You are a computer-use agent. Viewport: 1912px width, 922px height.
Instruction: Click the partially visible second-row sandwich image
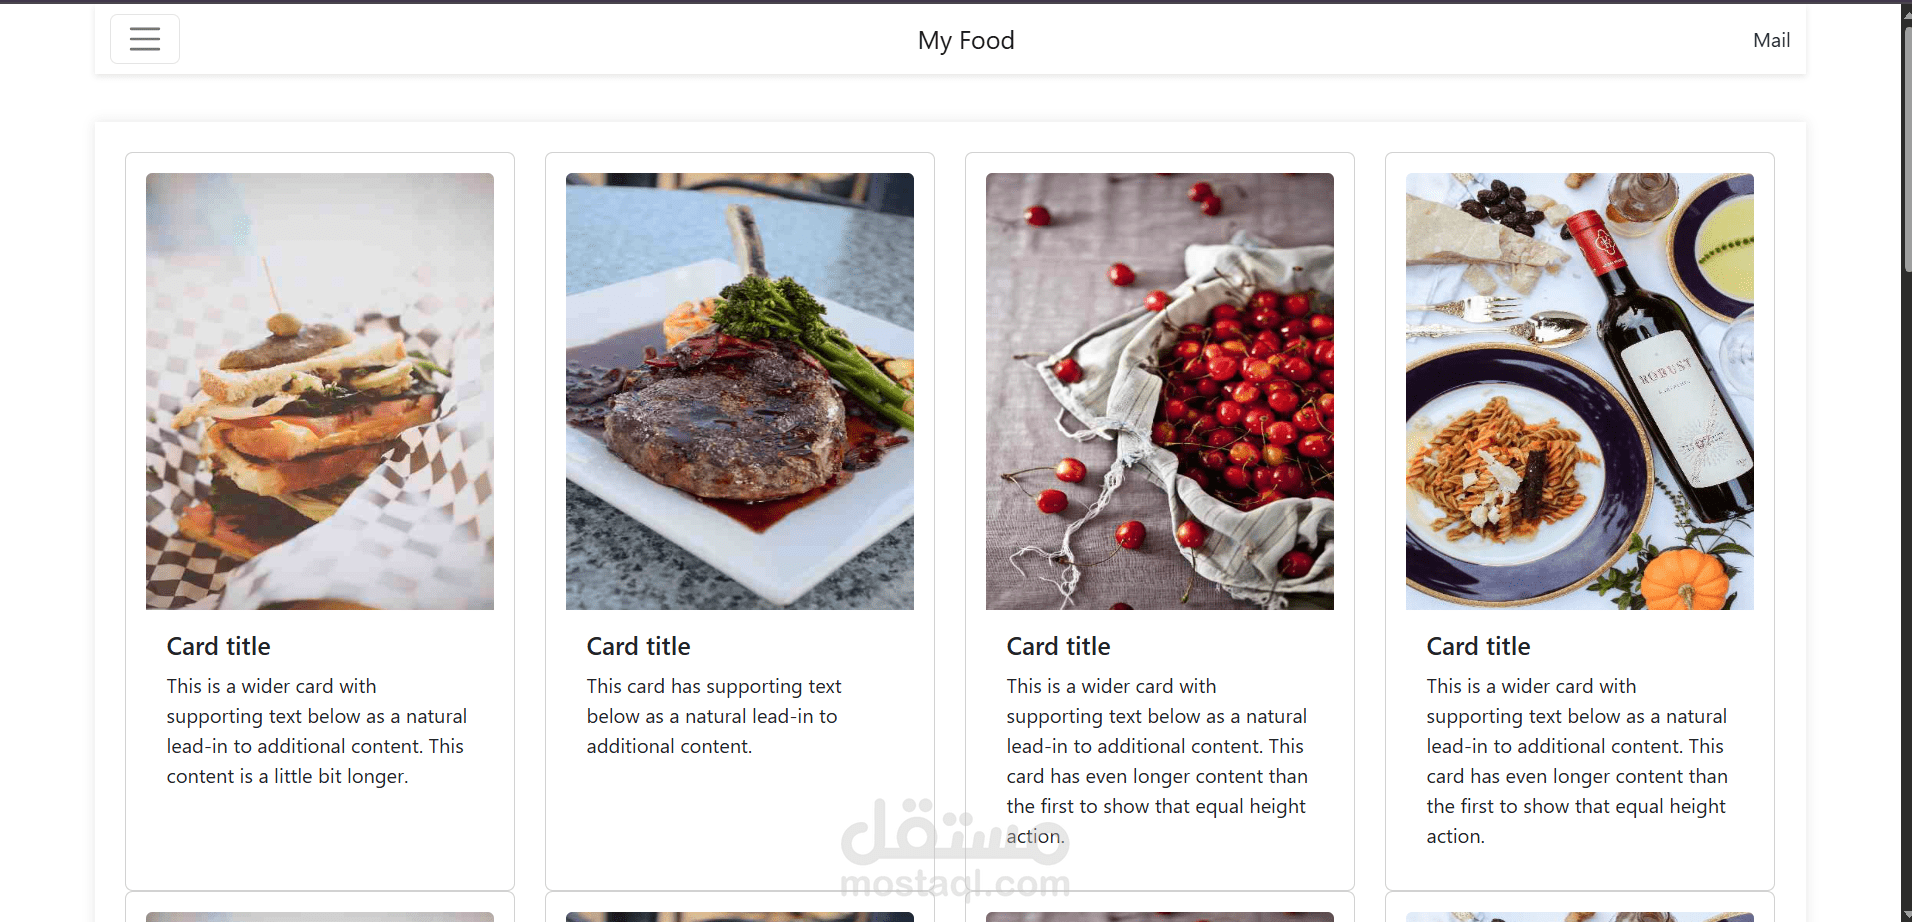point(320,917)
